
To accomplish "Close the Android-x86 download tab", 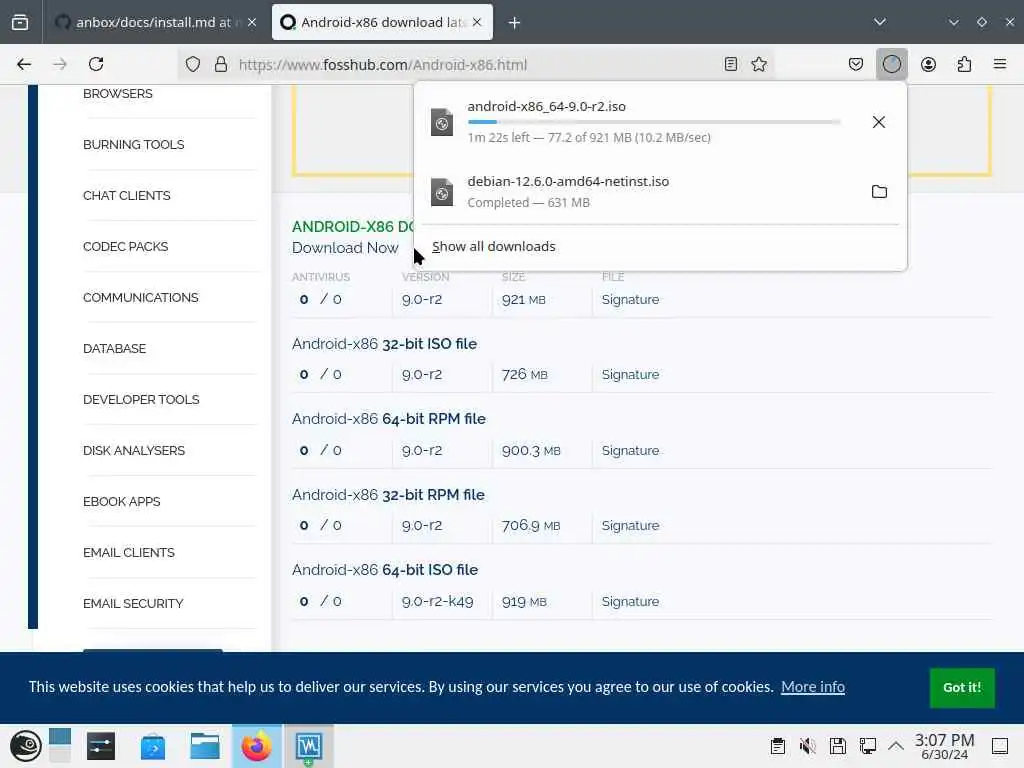I will click(477, 22).
